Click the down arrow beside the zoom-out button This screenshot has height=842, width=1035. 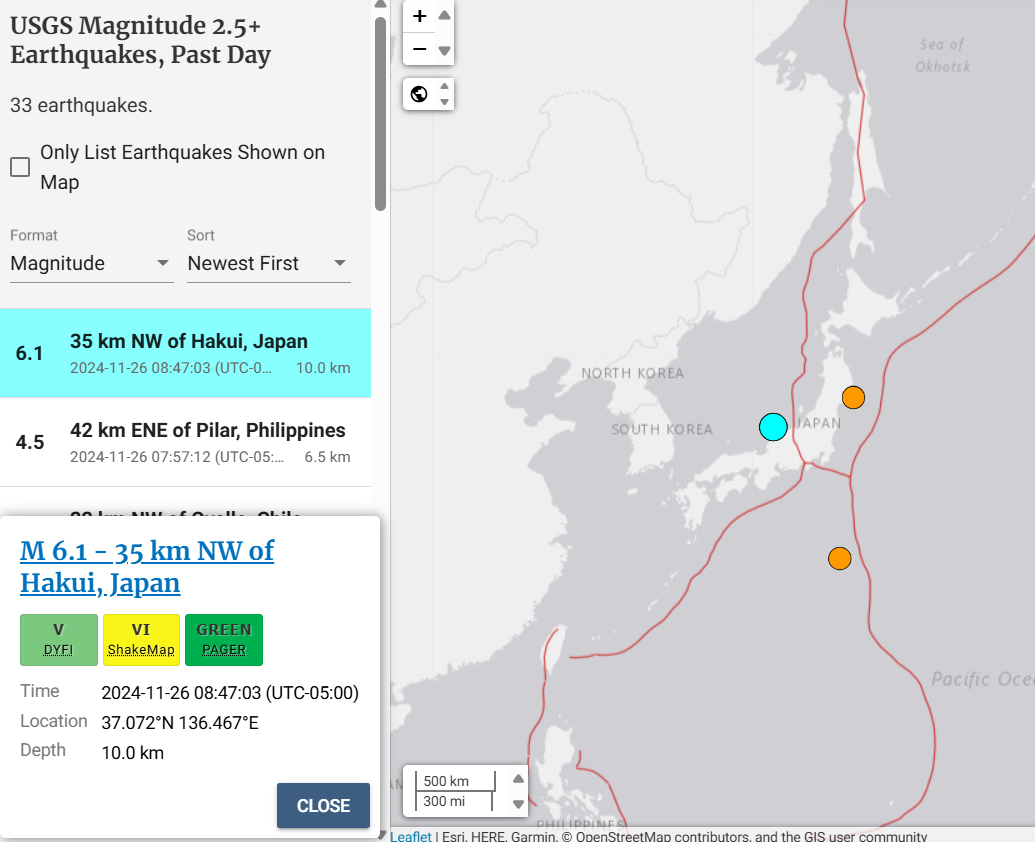pyautogui.click(x=445, y=51)
